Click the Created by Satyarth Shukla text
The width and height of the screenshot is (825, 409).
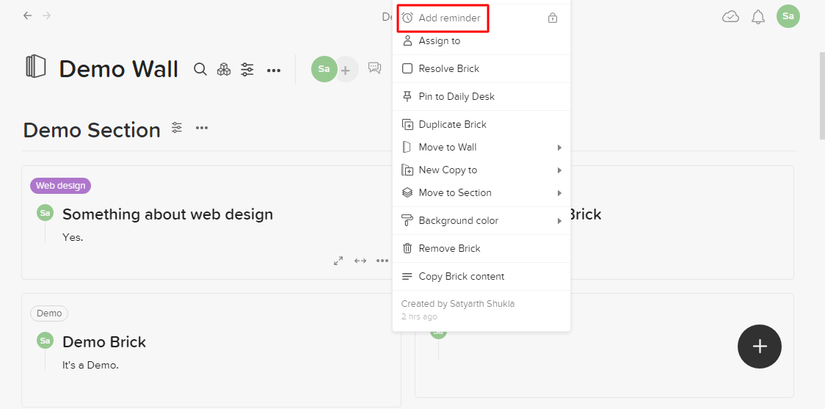tap(458, 304)
